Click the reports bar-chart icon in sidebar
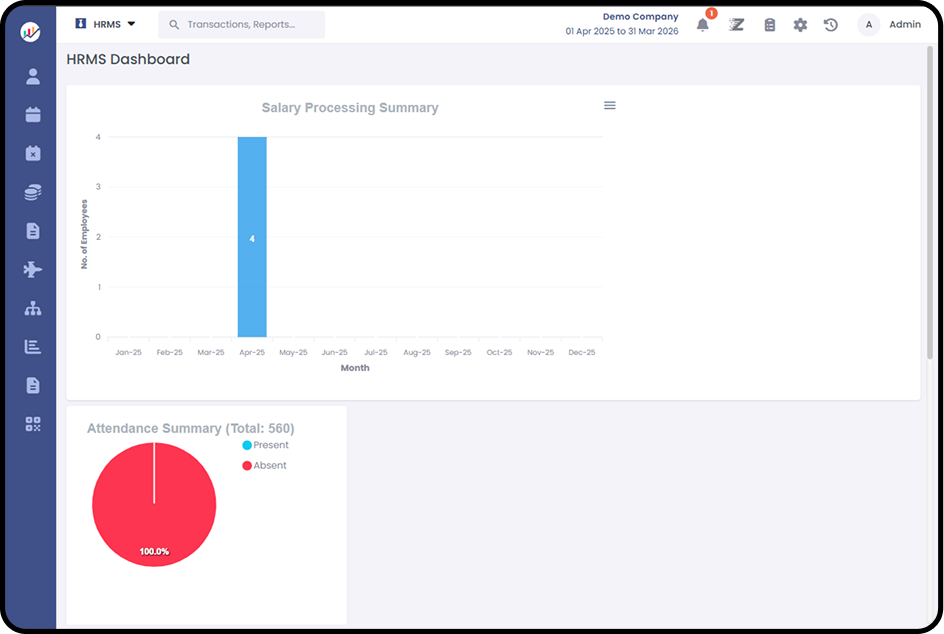 click(x=31, y=346)
